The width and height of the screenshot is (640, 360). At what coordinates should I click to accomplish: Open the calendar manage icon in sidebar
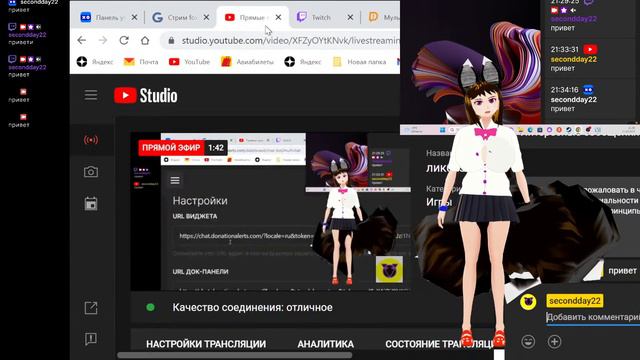click(91, 204)
